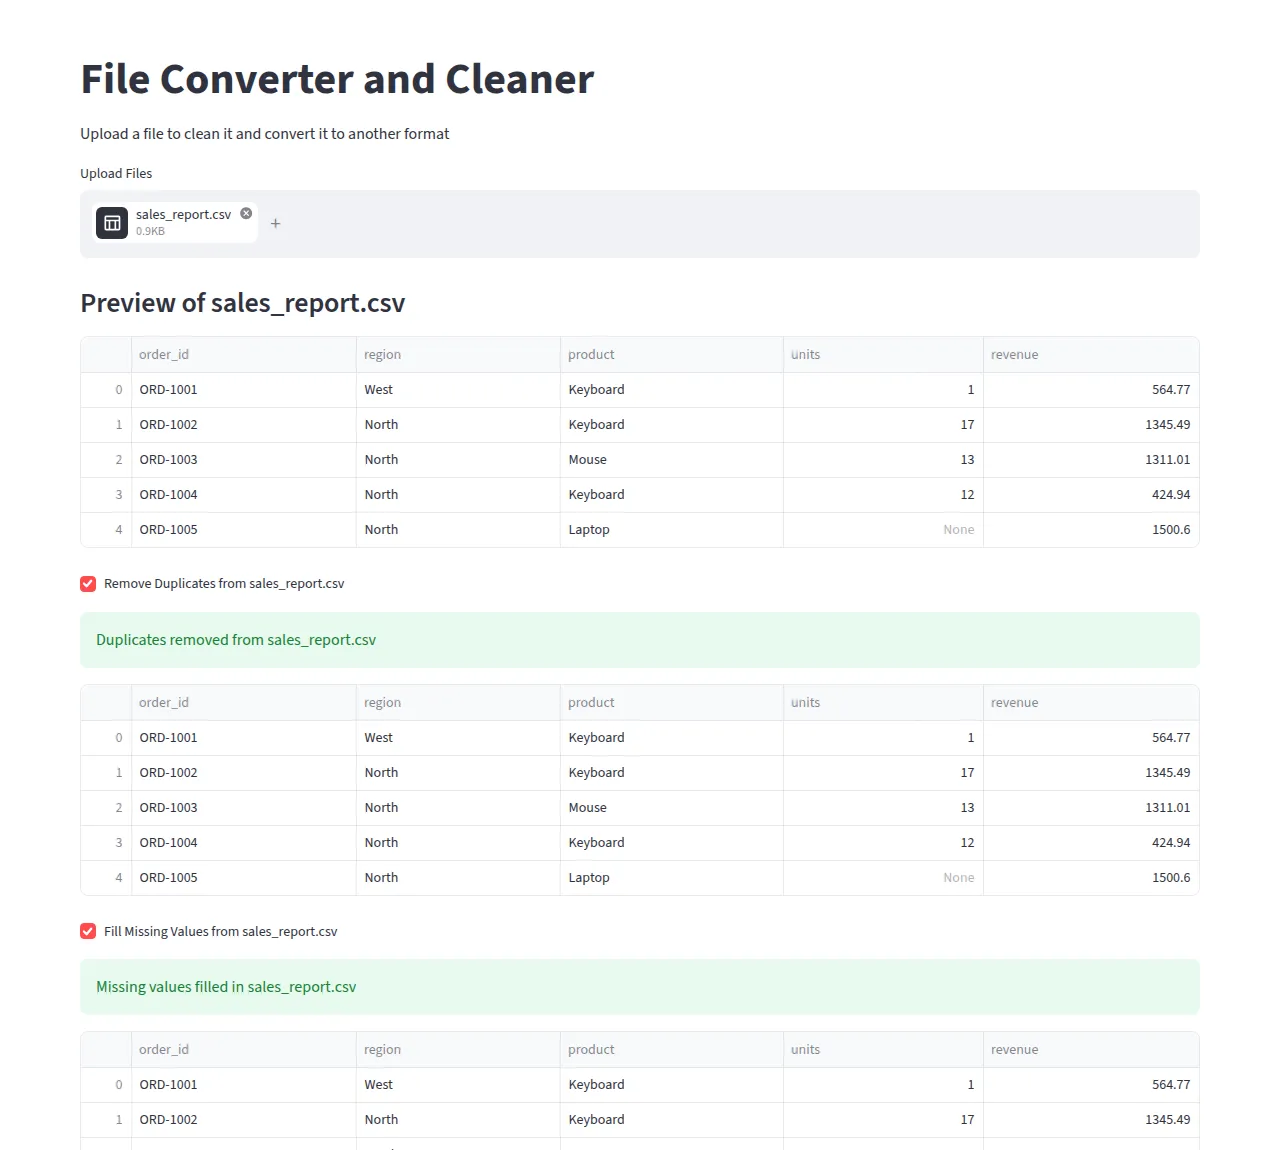Screen dimensions: 1280x1150
Task: Select West region cell in duplicates-removed table
Action: (458, 738)
